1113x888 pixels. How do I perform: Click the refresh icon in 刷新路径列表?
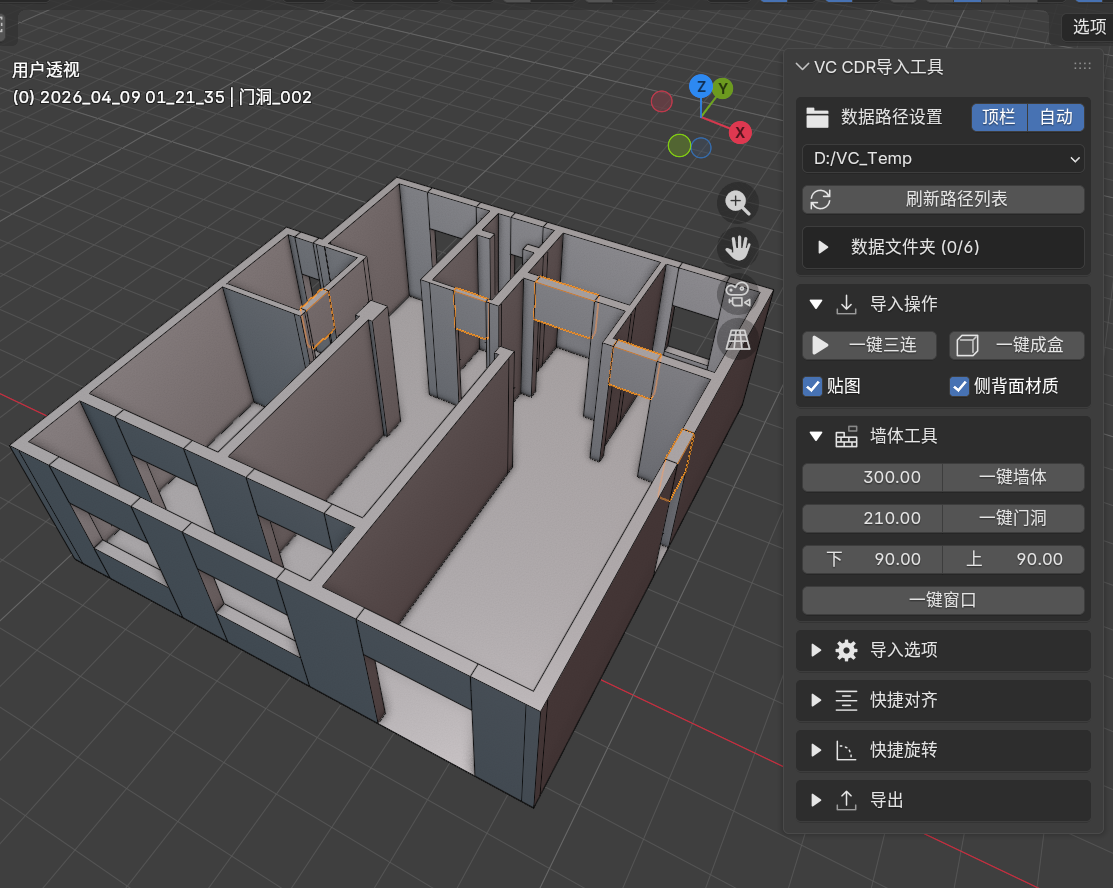pos(820,199)
